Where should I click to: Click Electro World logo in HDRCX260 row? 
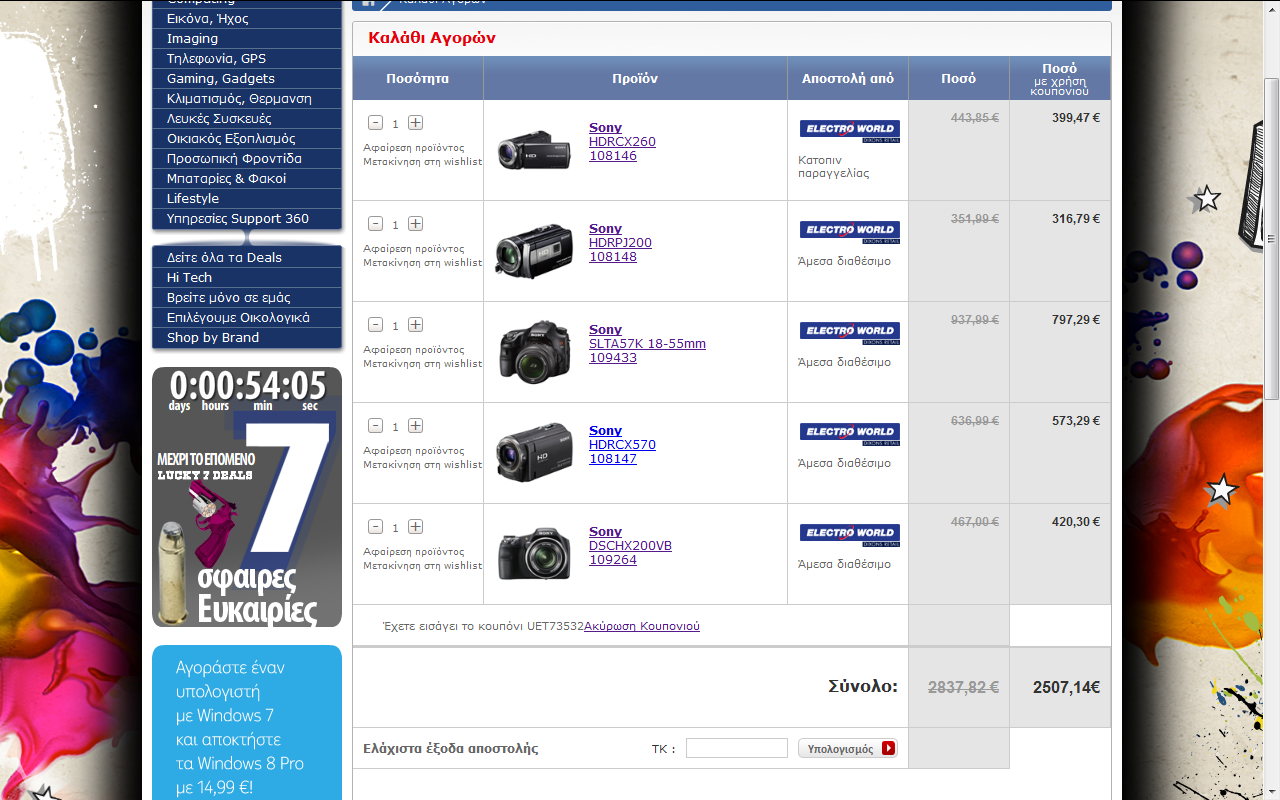(x=850, y=131)
